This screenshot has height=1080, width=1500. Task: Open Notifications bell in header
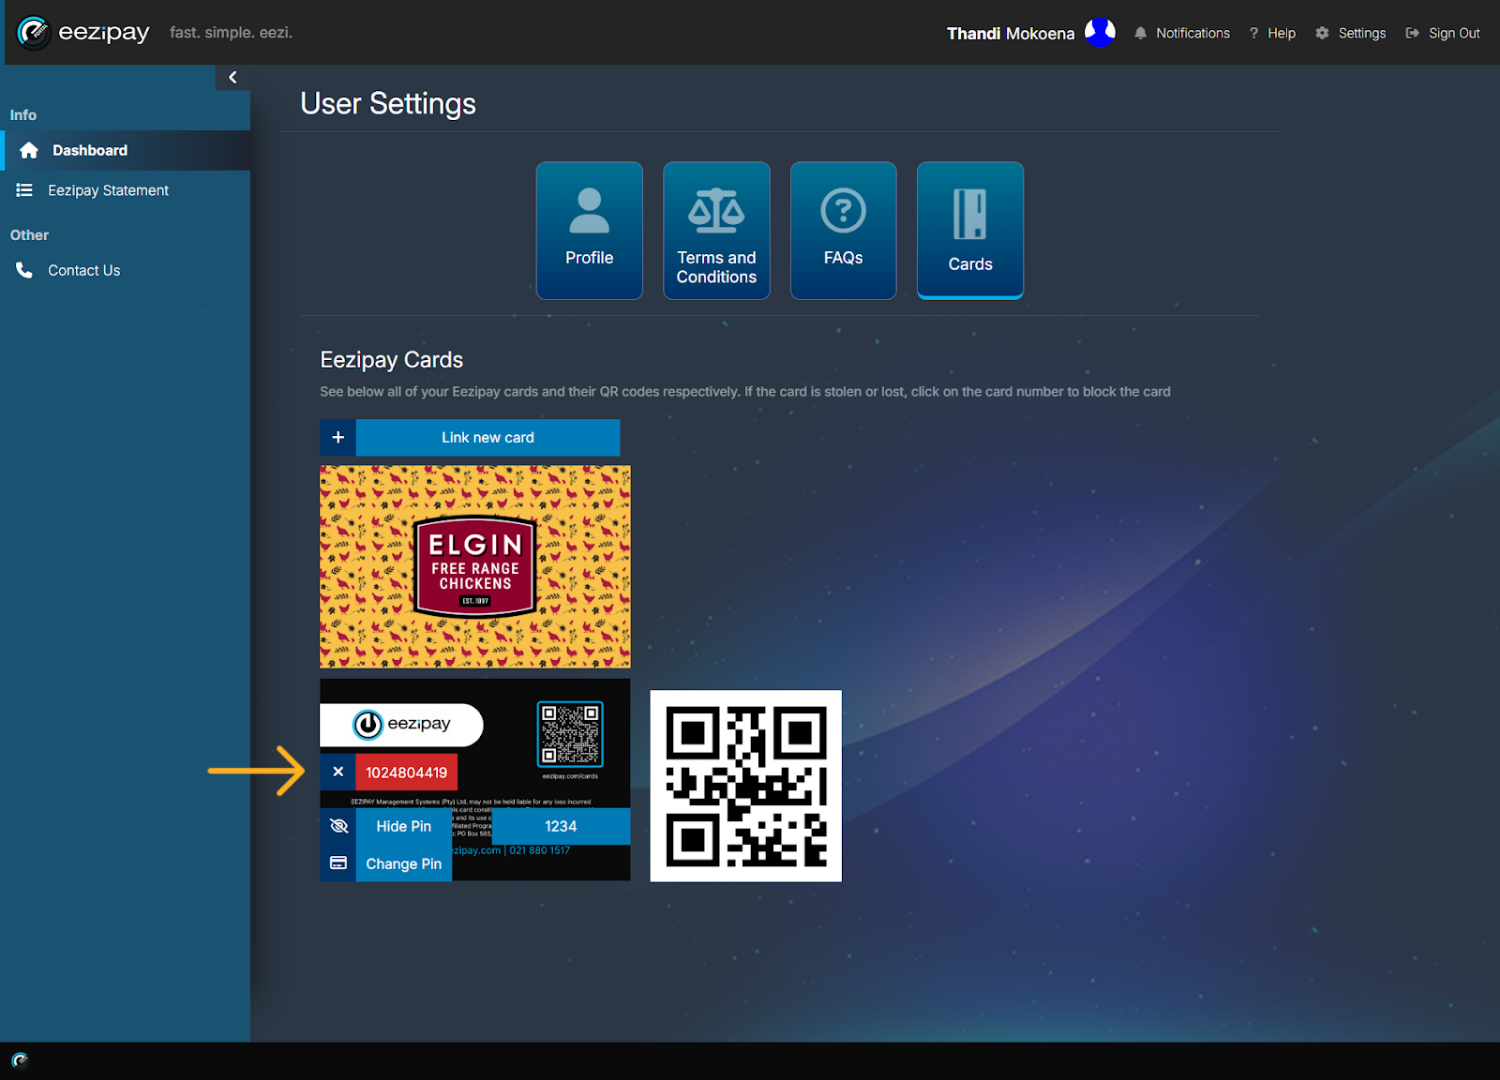pyautogui.click(x=1182, y=33)
